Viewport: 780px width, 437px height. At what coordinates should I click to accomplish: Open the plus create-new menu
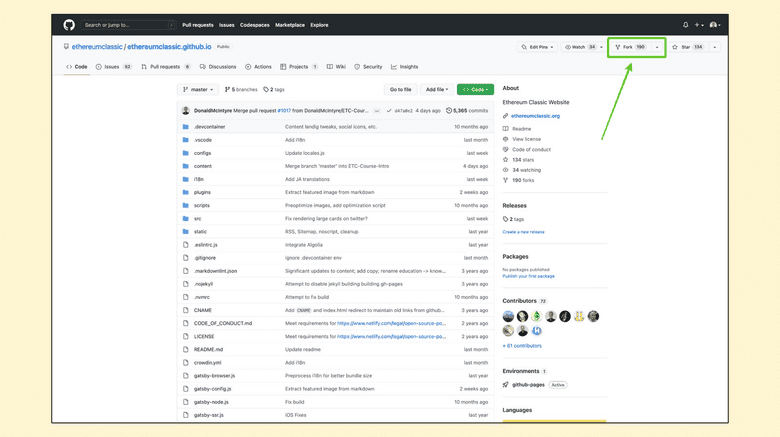pyautogui.click(x=699, y=25)
